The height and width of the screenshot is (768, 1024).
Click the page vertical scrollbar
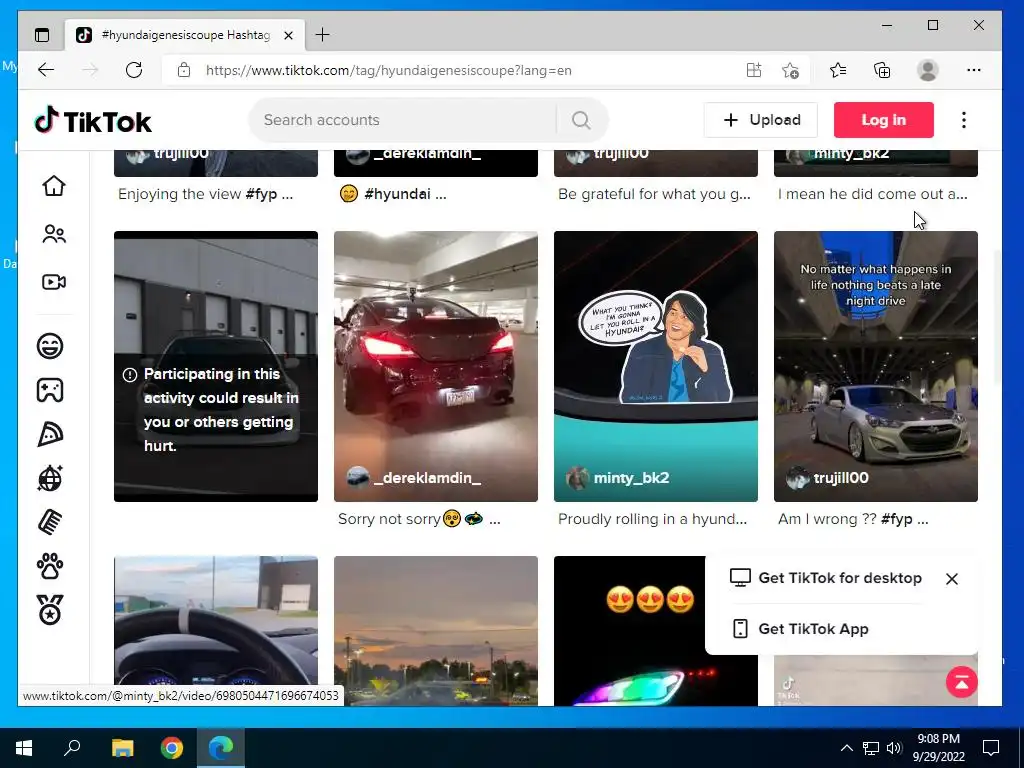point(997,320)
